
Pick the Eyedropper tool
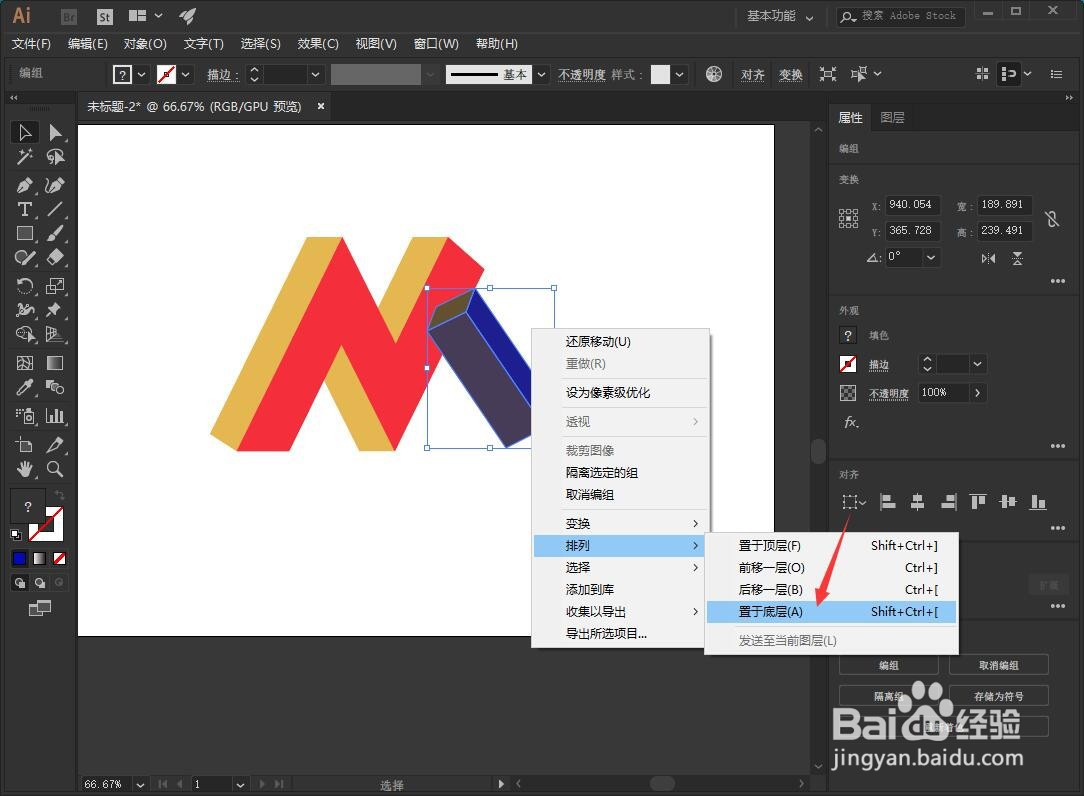[25, 387]
